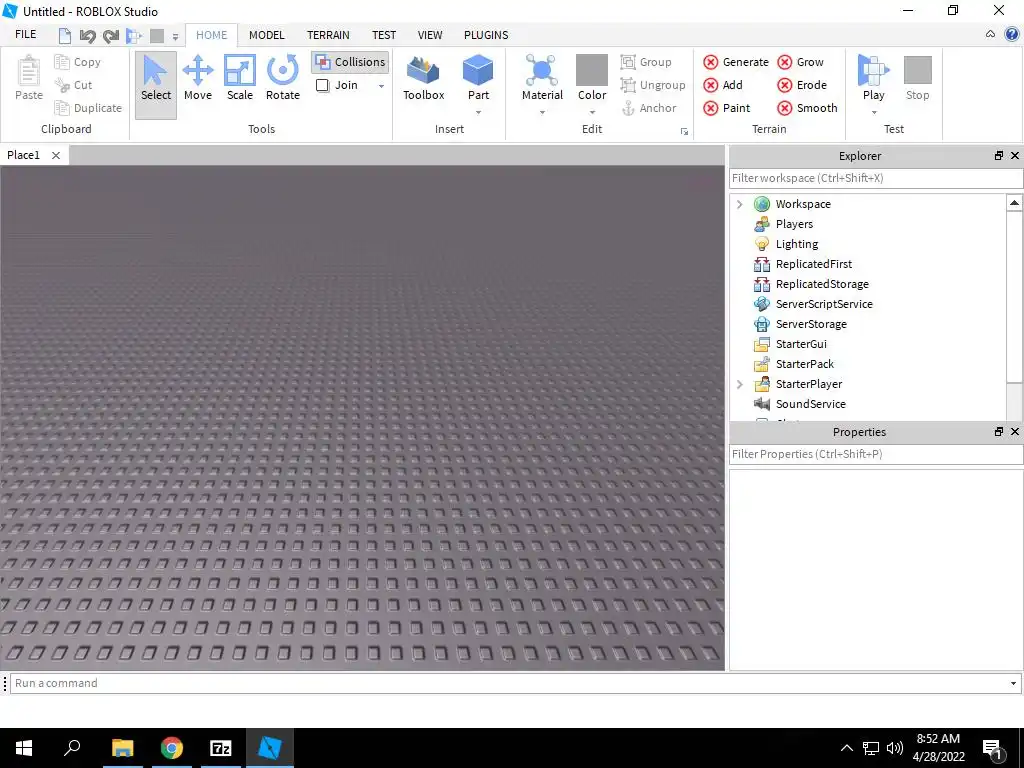
Task: Undock the Properties panel
Action: pos(999,432)
